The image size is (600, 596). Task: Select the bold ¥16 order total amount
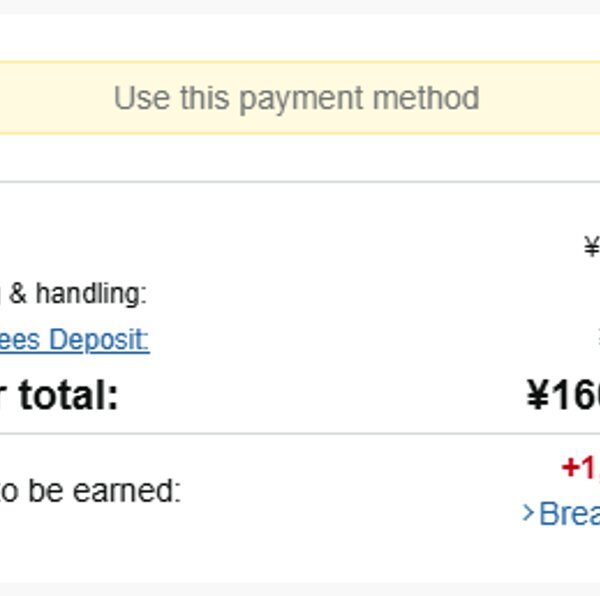[x=563, y=396]
